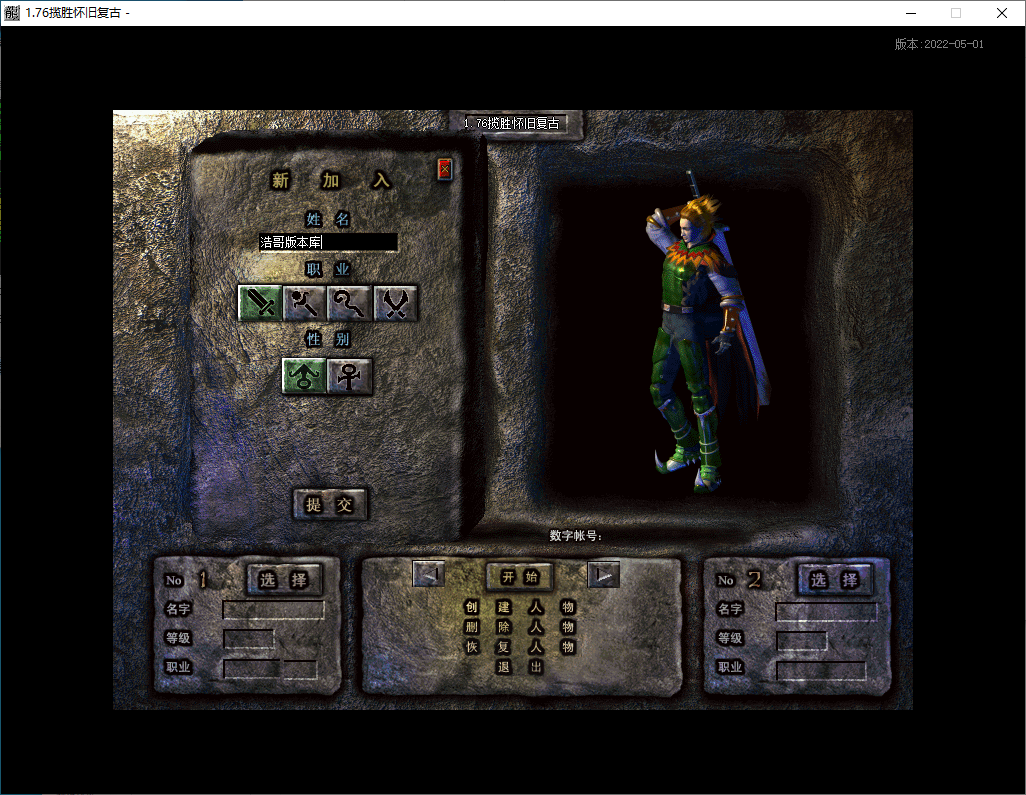The width and height of the screenshot is (1026, 795).
Task: Click the 选择 button for slot No 2
Action: click(x=835, y=579)
